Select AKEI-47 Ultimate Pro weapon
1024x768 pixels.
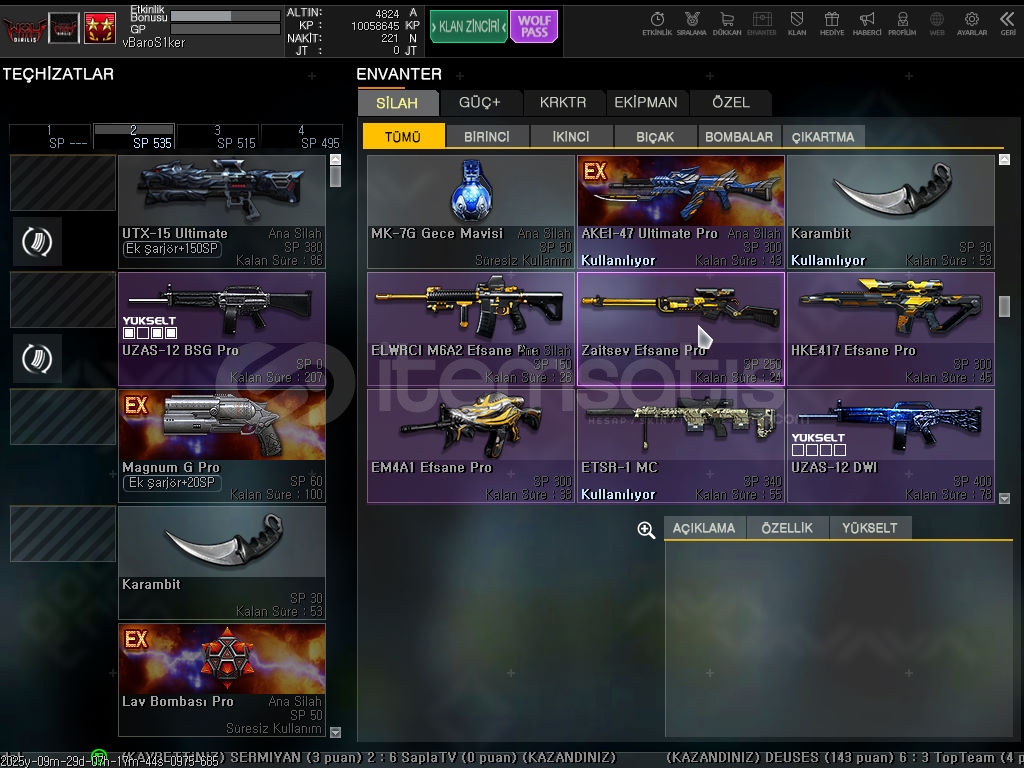[x=680, y=212]
